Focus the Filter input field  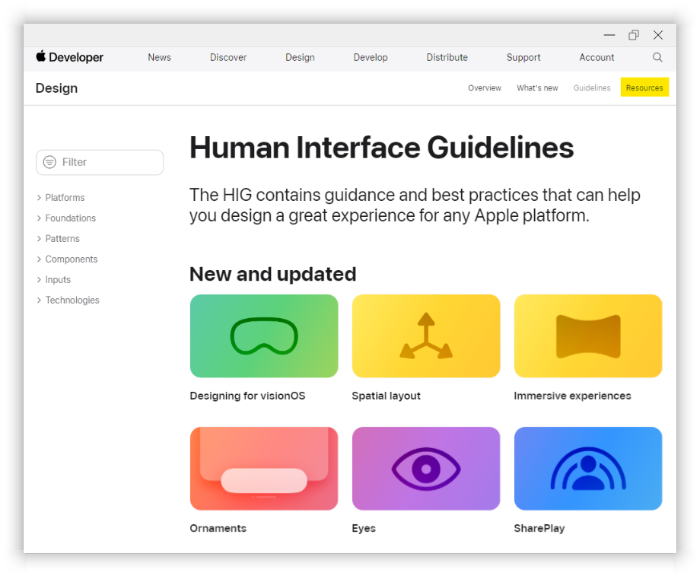pos(100,162)
